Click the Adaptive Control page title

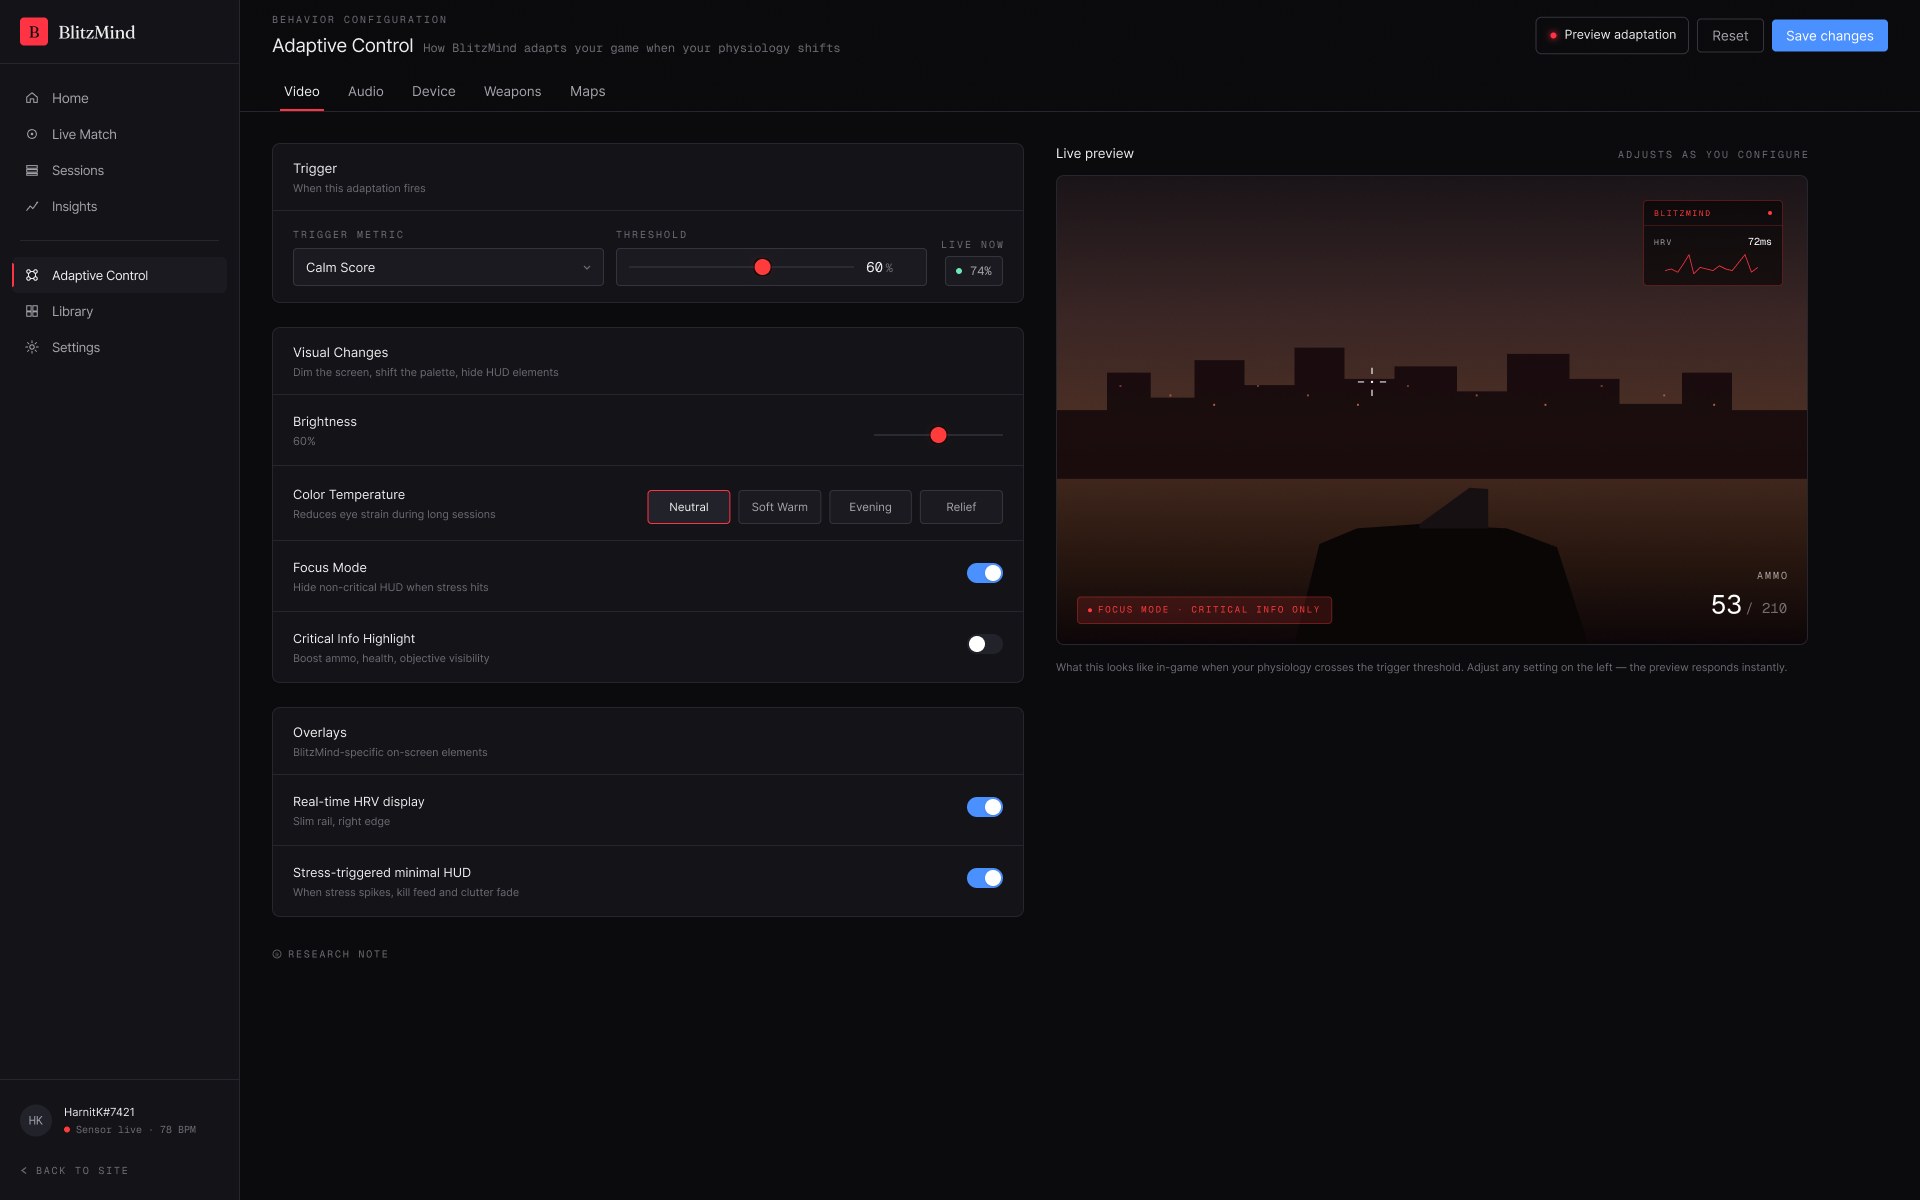343,46
